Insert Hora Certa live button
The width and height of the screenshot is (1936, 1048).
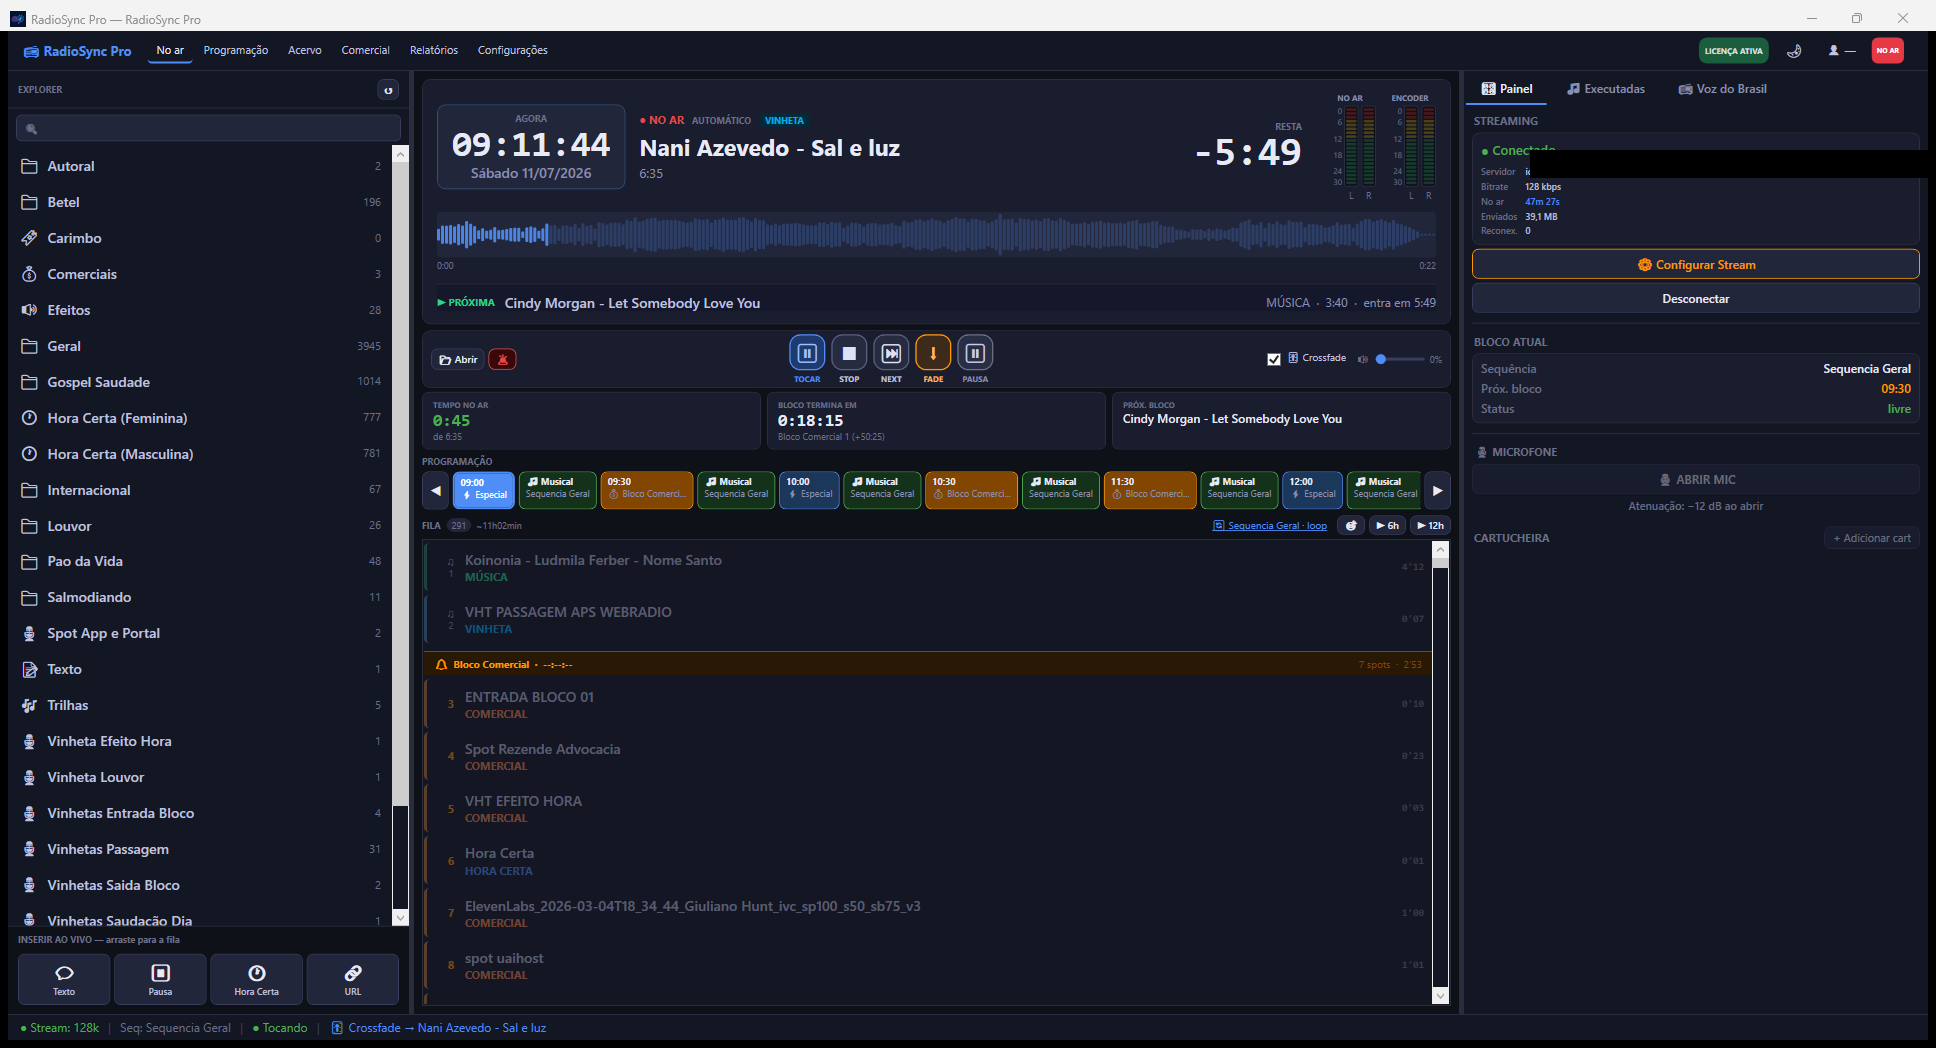click(256, 979)
